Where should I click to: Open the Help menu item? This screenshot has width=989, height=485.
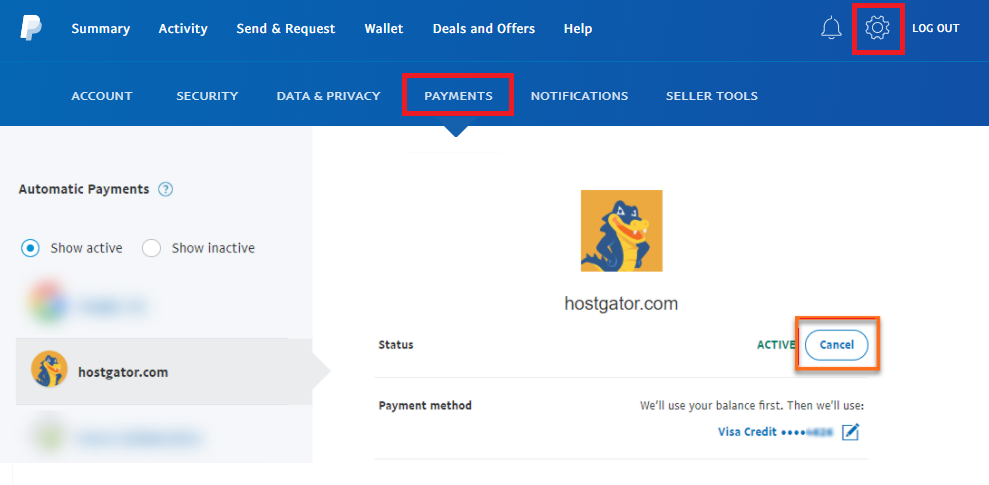click(578, 28)
